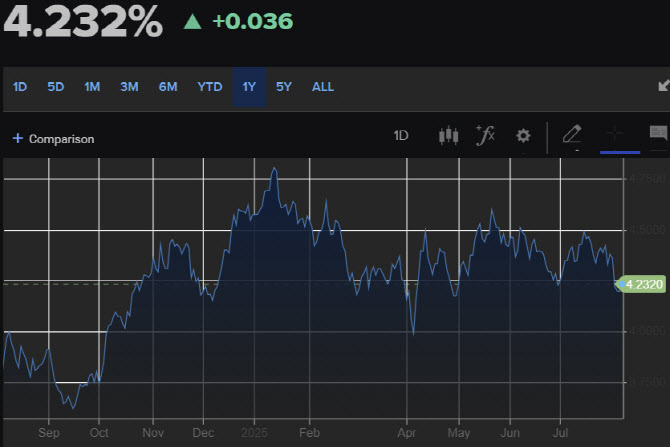Select the 1D time range tab
The width and height of the screenshot is (670, 447).
[20, 87]
